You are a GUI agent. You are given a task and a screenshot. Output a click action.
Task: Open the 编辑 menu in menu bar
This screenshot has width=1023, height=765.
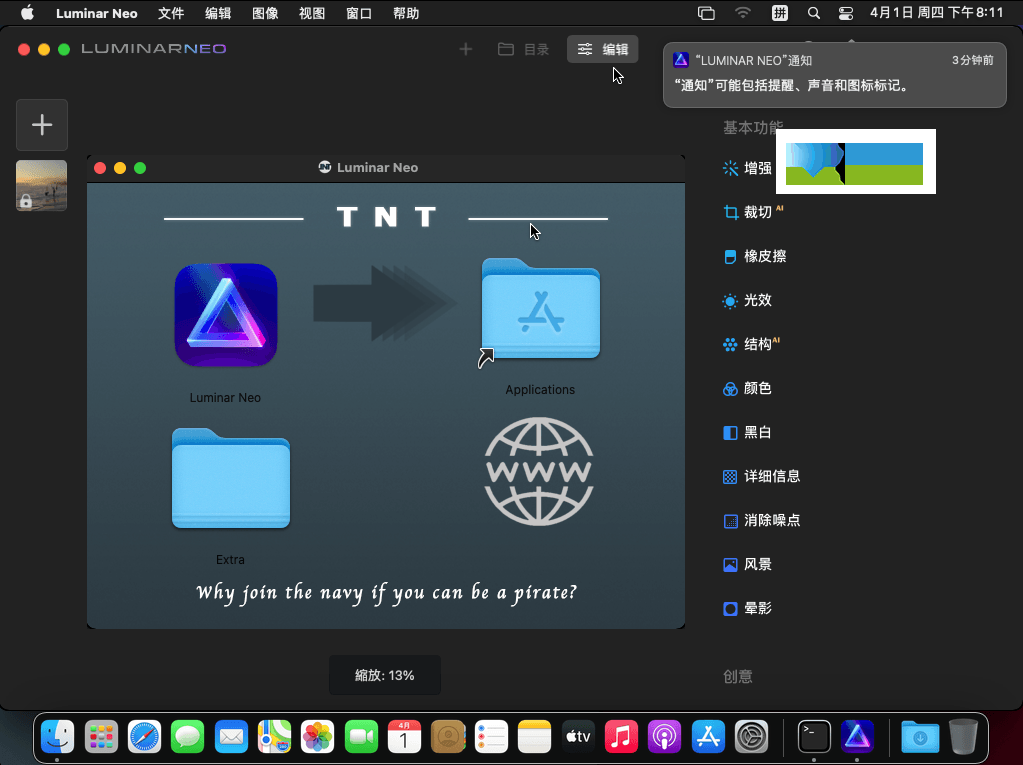coord(218,13)
